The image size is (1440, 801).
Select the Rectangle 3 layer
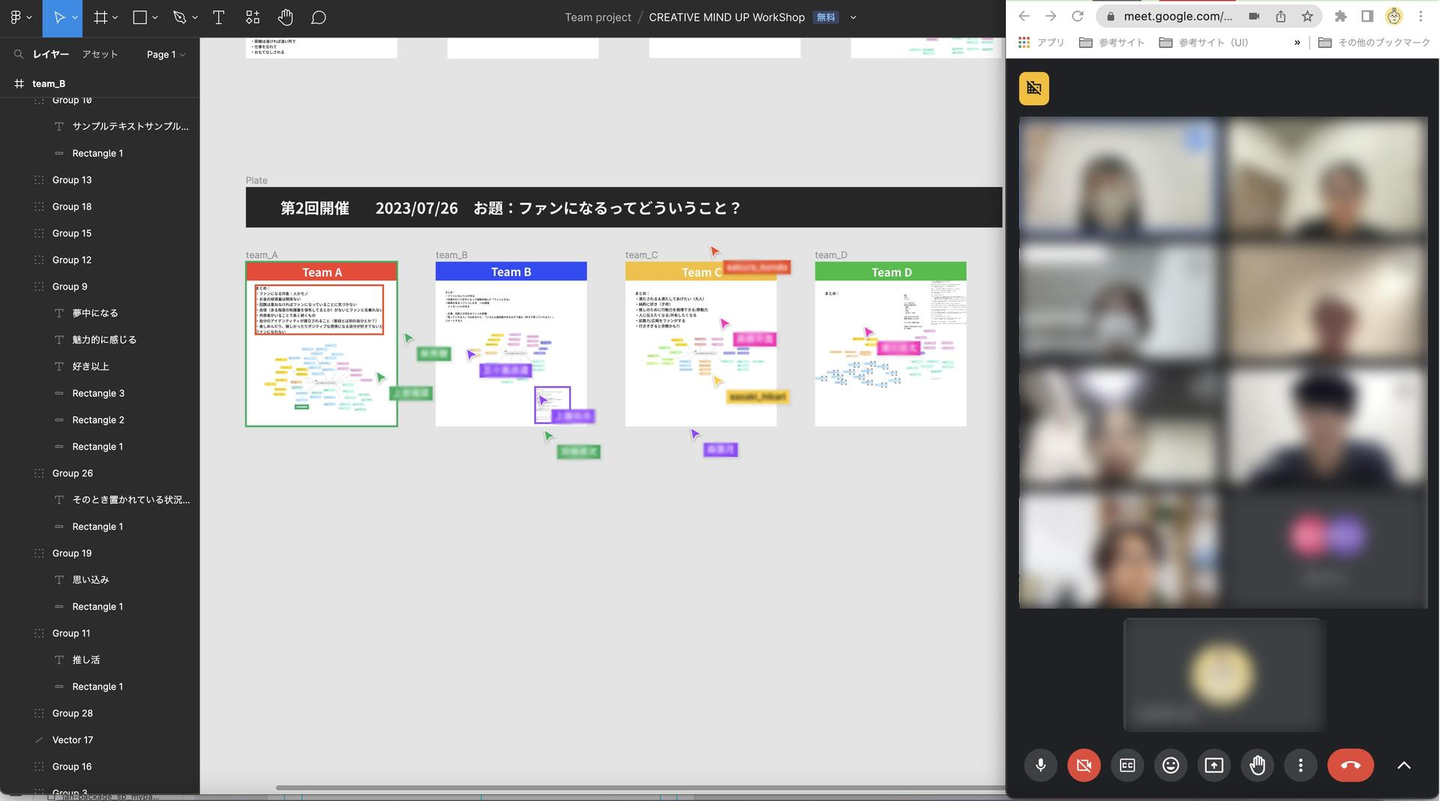click(x=100, y=393)
